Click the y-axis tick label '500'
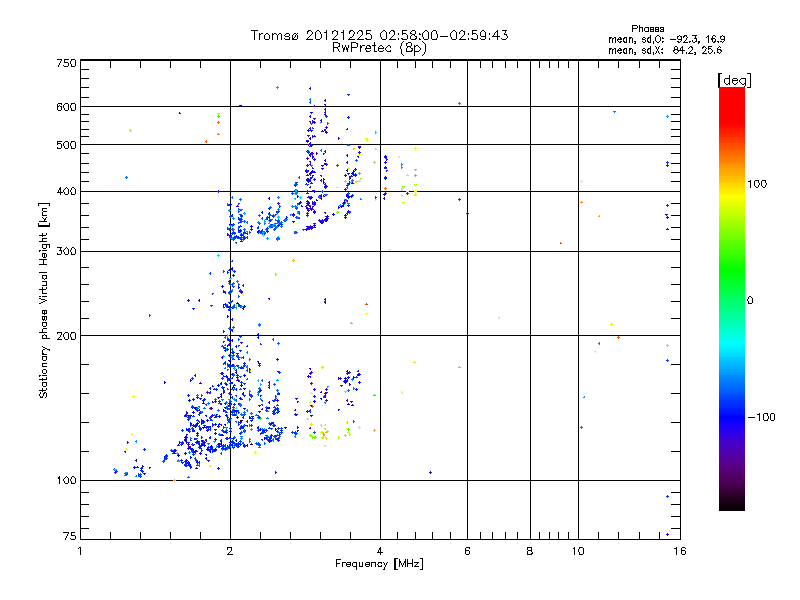800x600 pixels. point(66,145)
